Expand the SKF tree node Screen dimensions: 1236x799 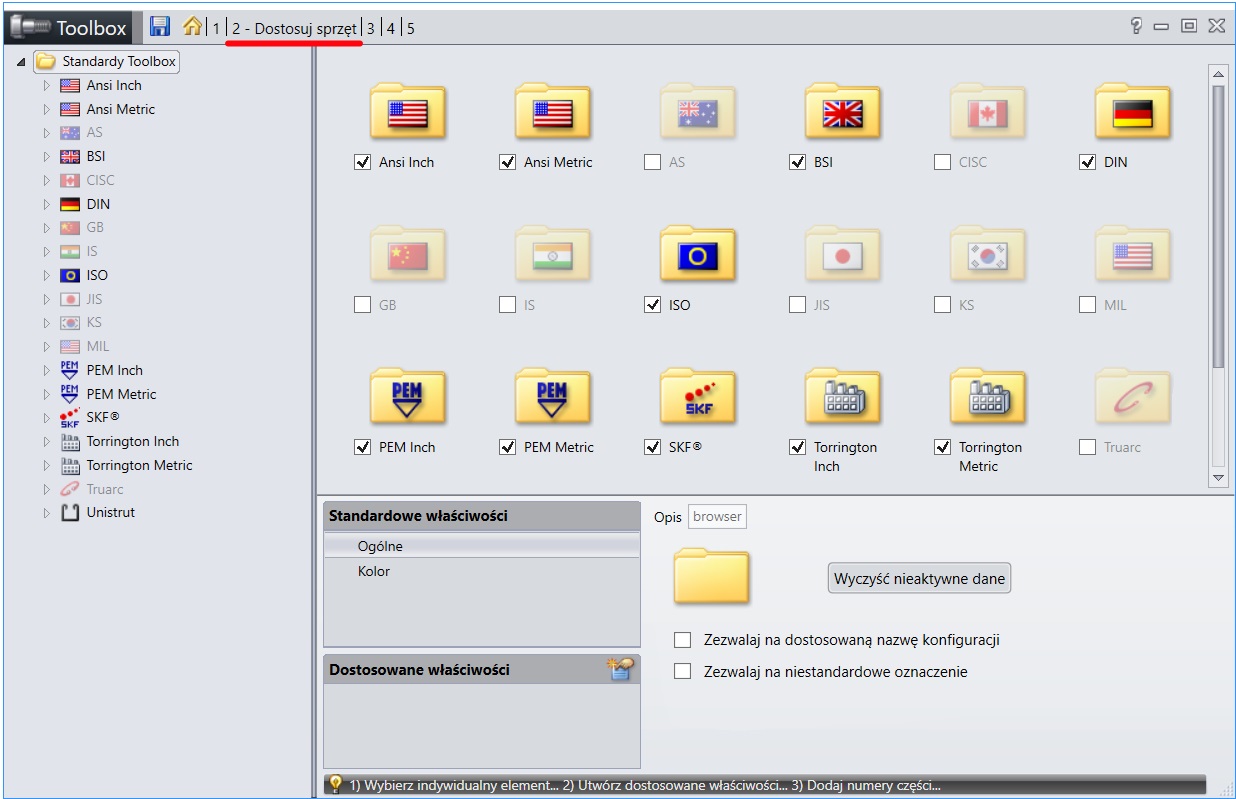[x=46, y=418]
